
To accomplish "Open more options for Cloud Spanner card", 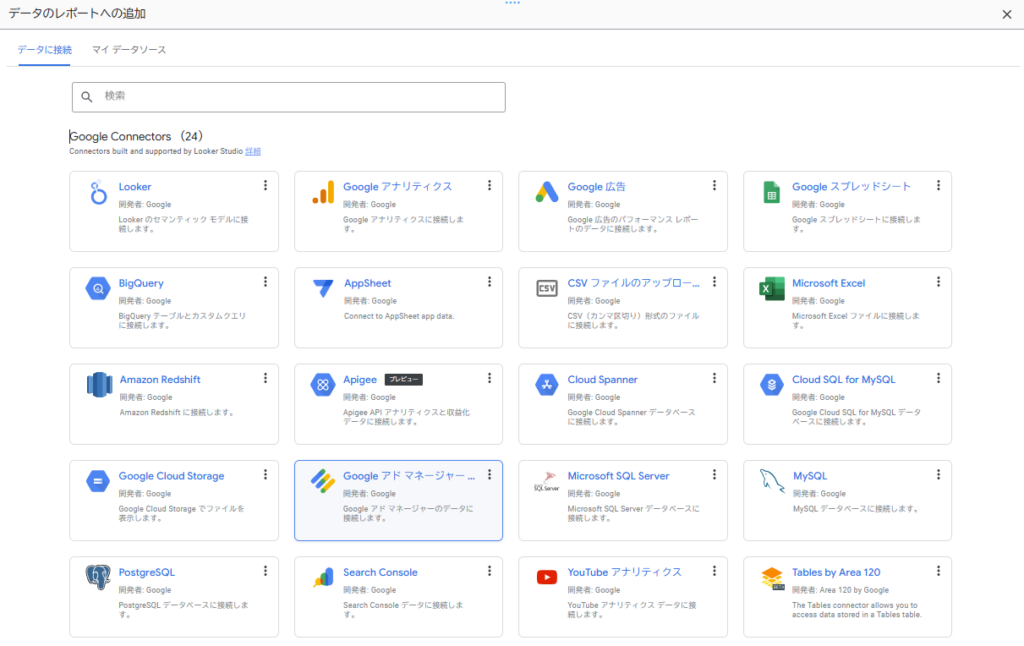I will coord(714,379).
